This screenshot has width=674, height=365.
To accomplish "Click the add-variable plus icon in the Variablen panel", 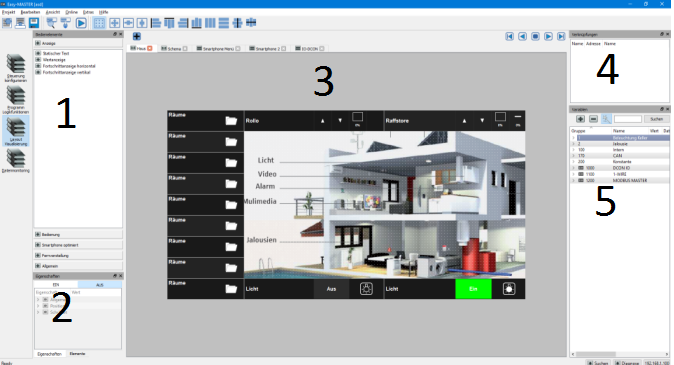I will click(x=580, y=119).
